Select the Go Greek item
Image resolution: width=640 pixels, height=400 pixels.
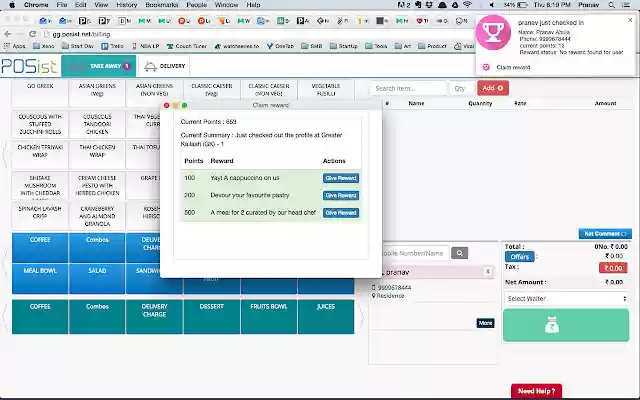[x=40, y=93]
